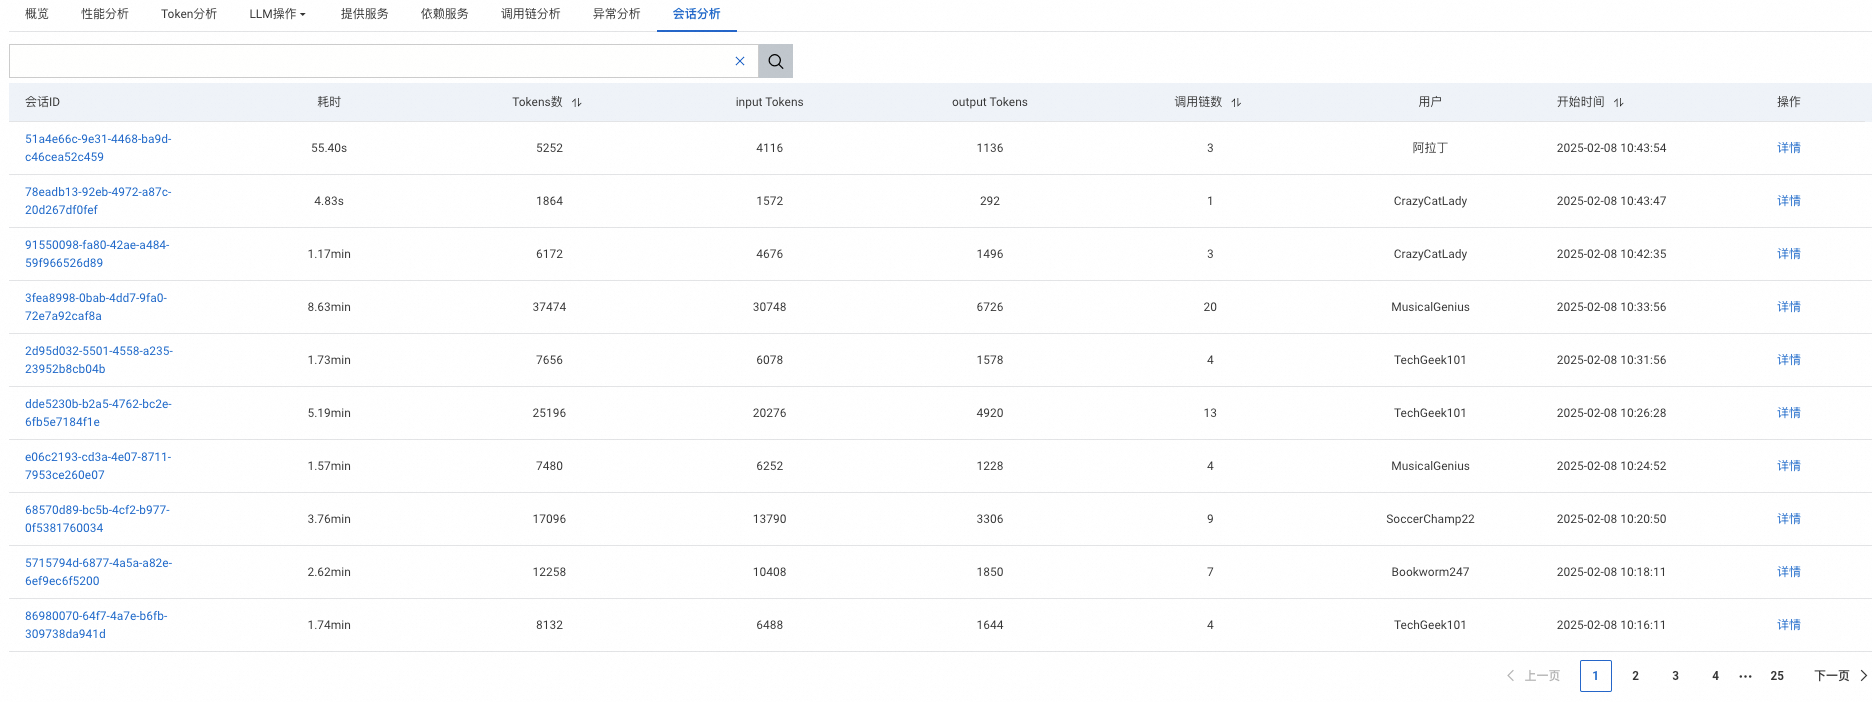Clear the search box with the X icon
The height and width of the screenshot is (702, 1872).
[740, 61]
